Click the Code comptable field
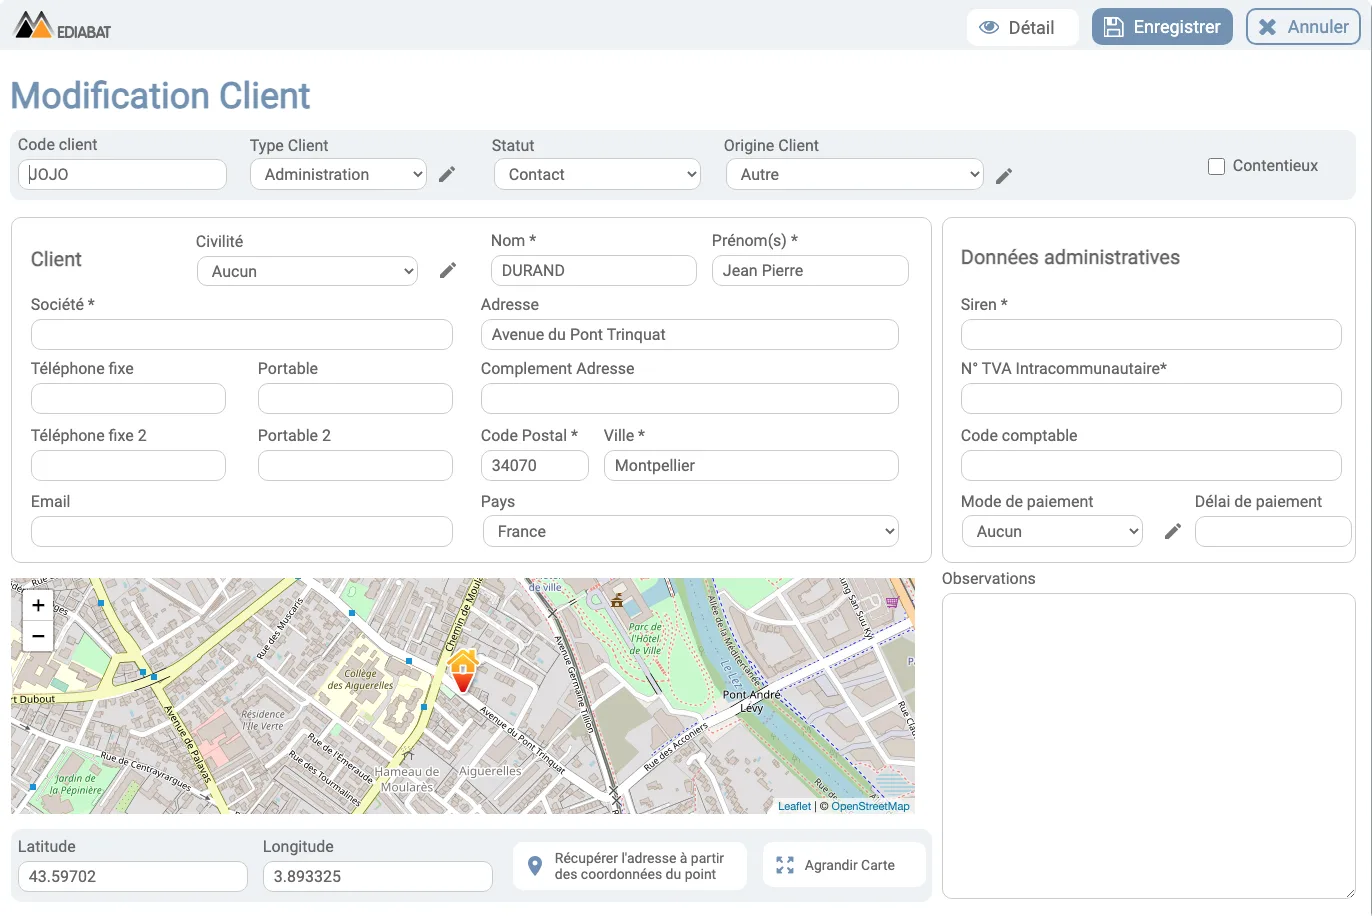Image resolution: width=1372 pixels, height=922 pixels. pos(1151,465)
